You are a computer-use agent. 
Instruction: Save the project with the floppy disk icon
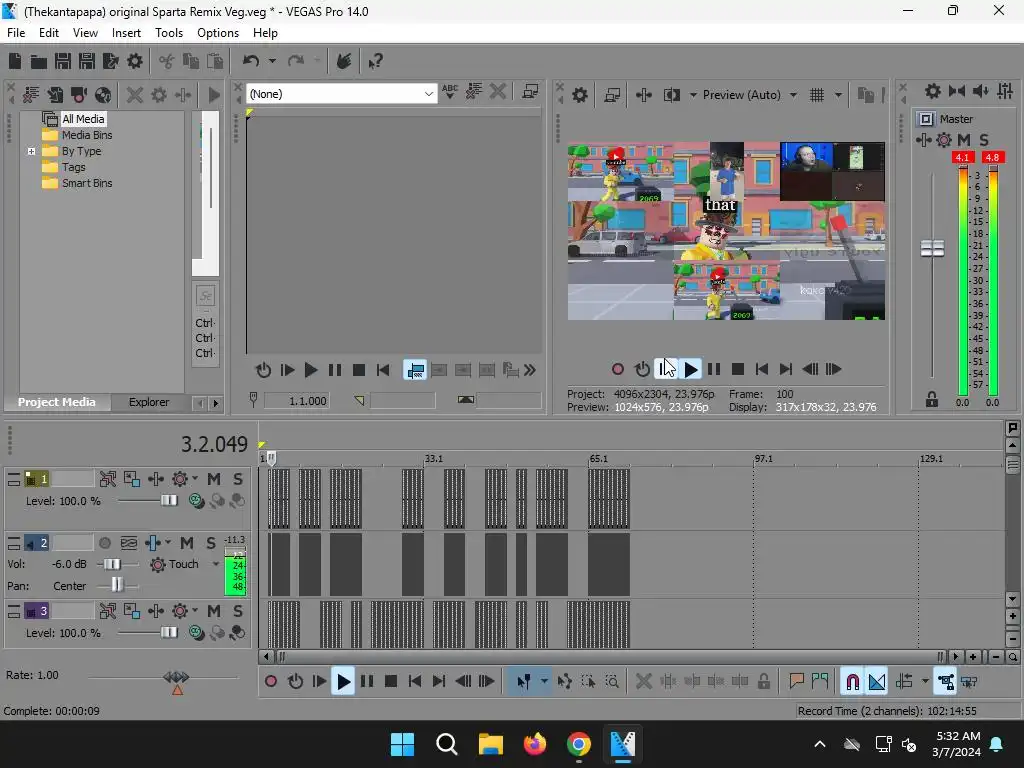click(x=63, y=61)
